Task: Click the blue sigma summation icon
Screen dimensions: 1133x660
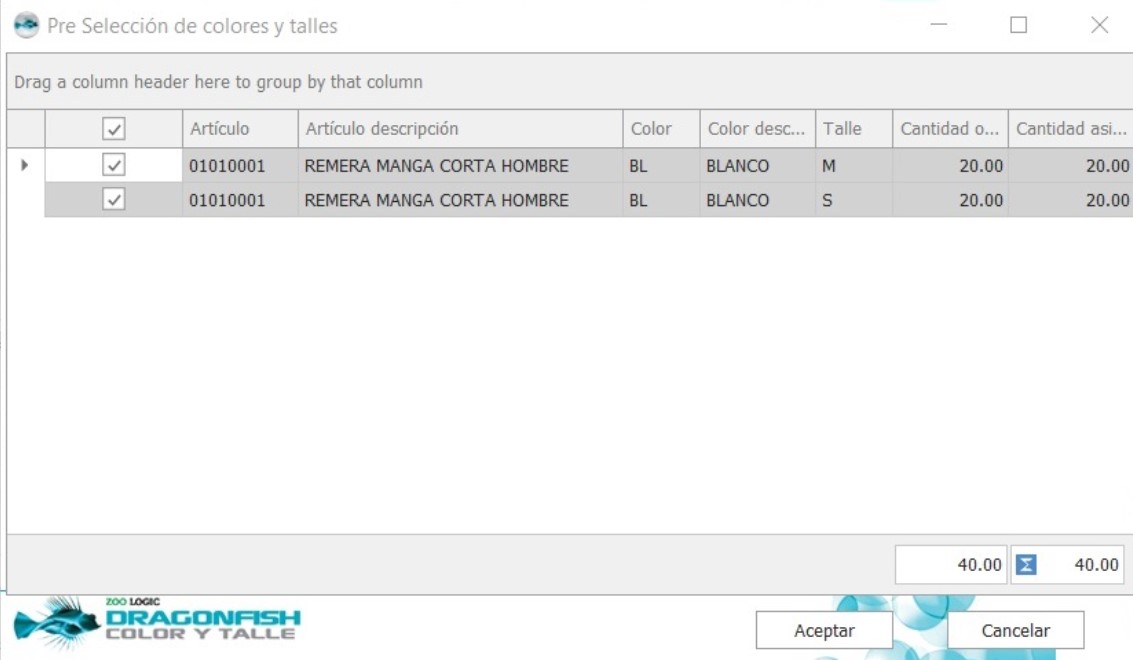Action: 1024,563
